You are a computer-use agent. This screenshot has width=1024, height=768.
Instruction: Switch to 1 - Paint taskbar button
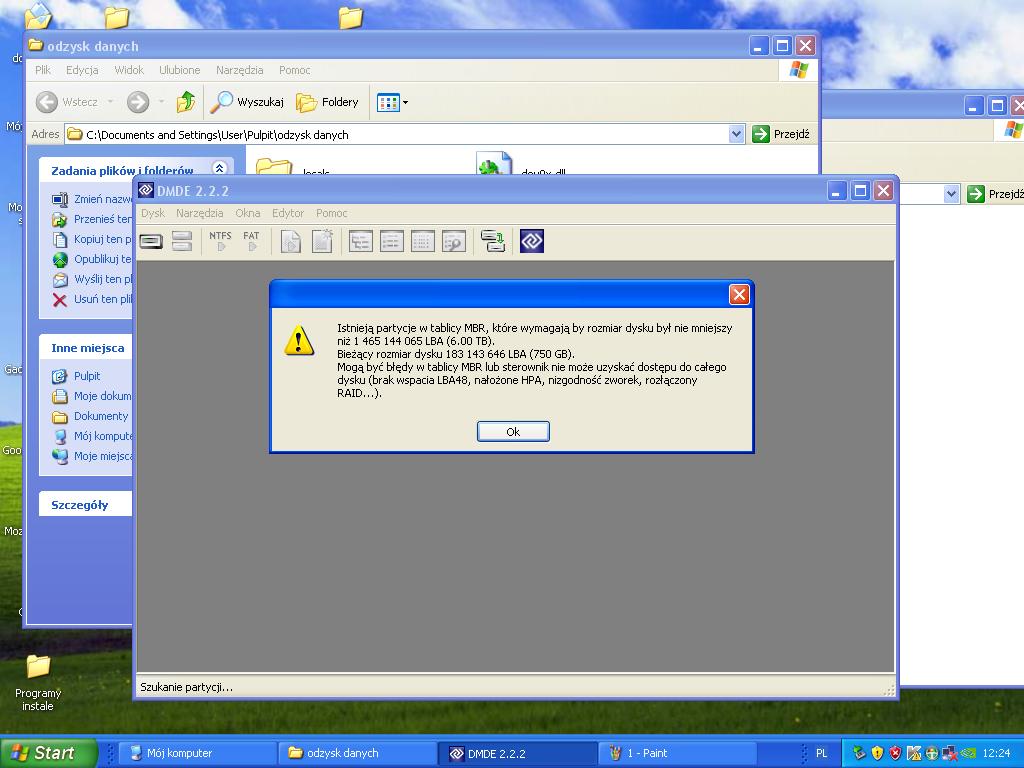(678, 753)
